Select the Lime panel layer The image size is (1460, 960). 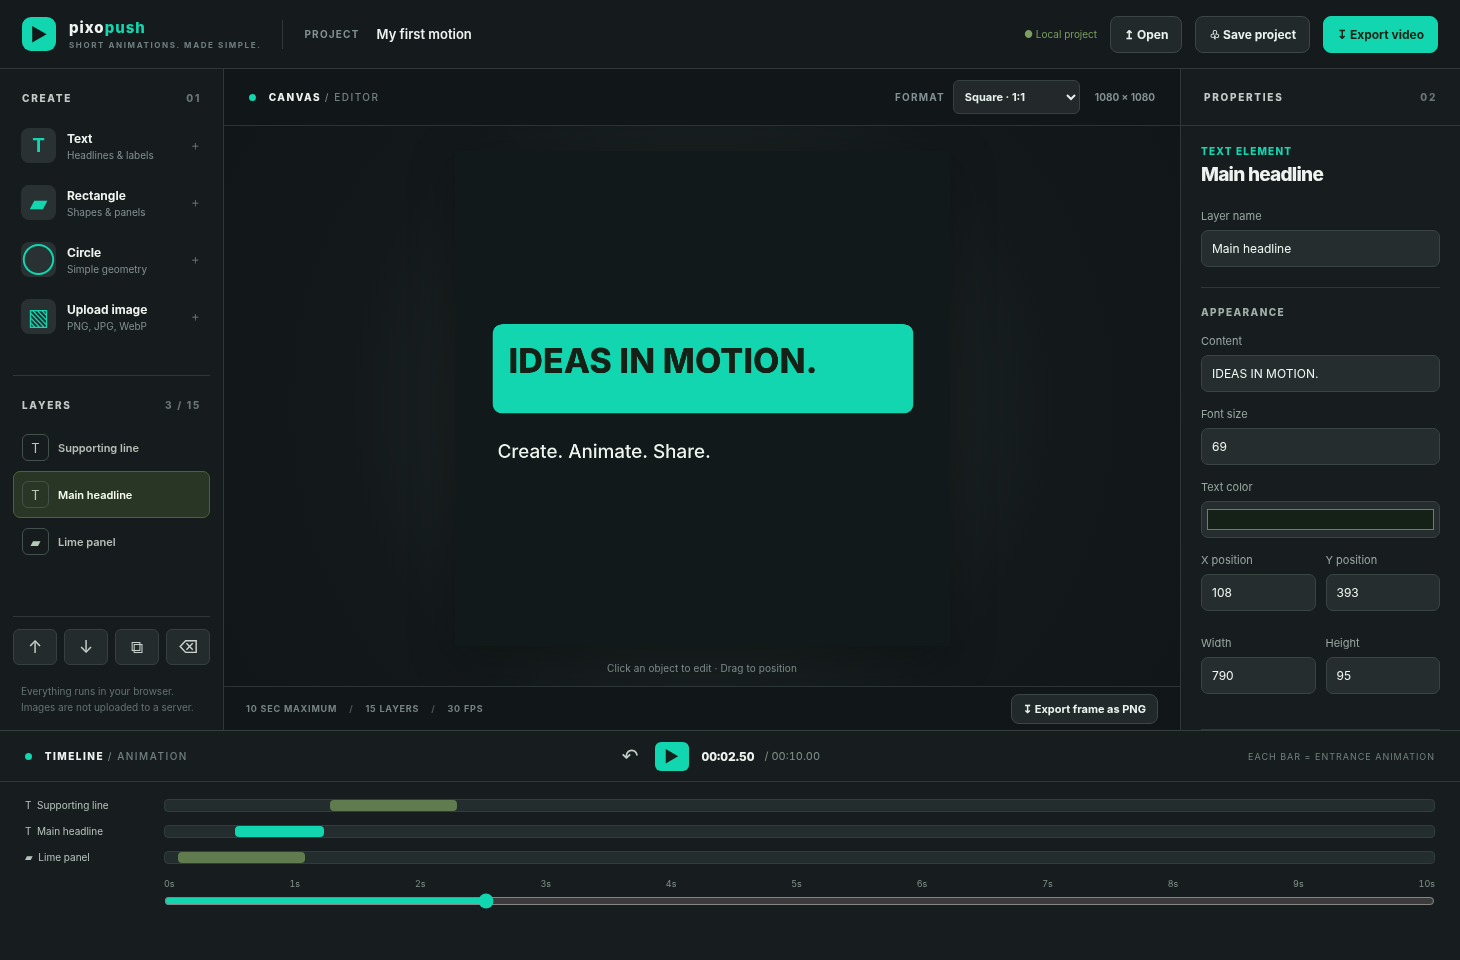point(111,542)
